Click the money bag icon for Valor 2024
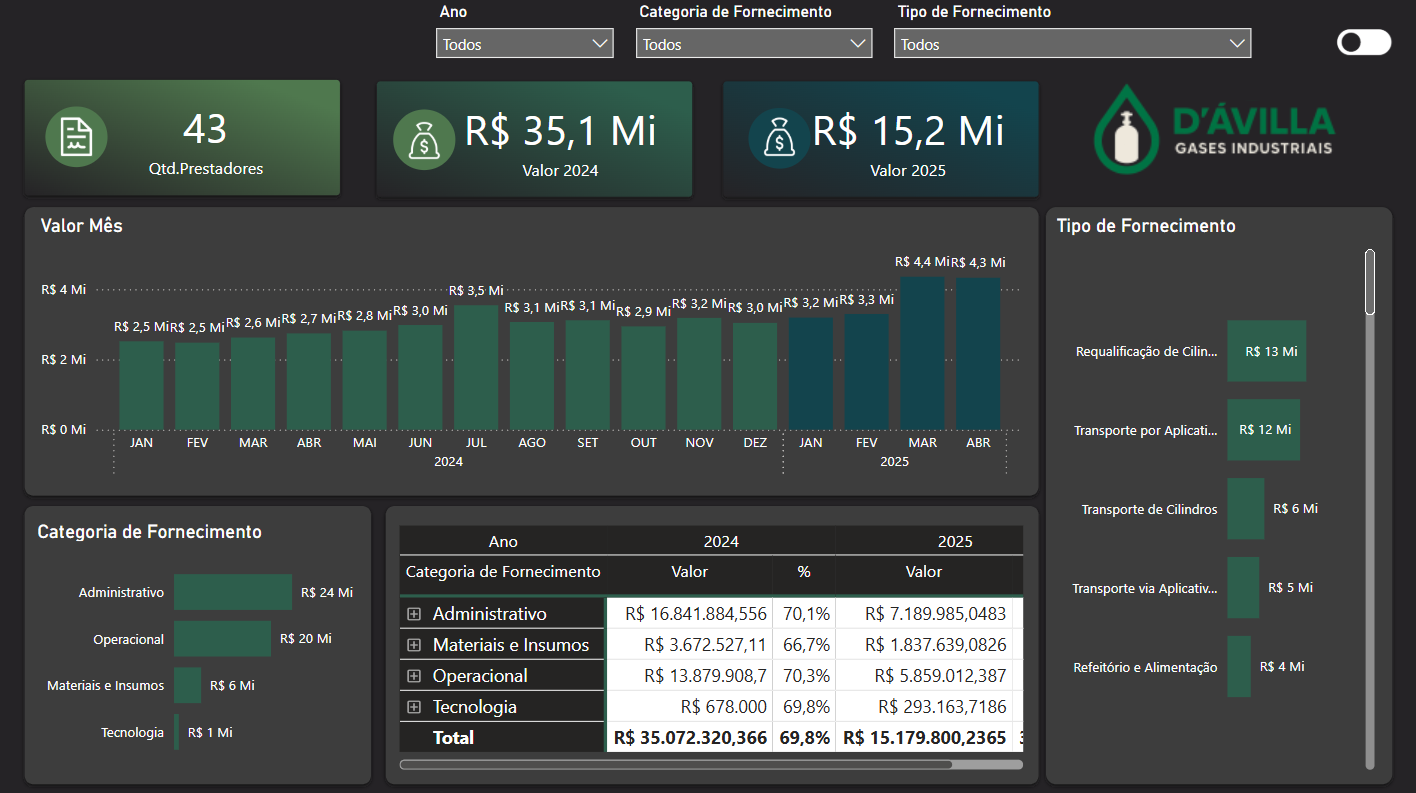The height and width of the screenshot is (793, 1416). [x=424, y=139]
